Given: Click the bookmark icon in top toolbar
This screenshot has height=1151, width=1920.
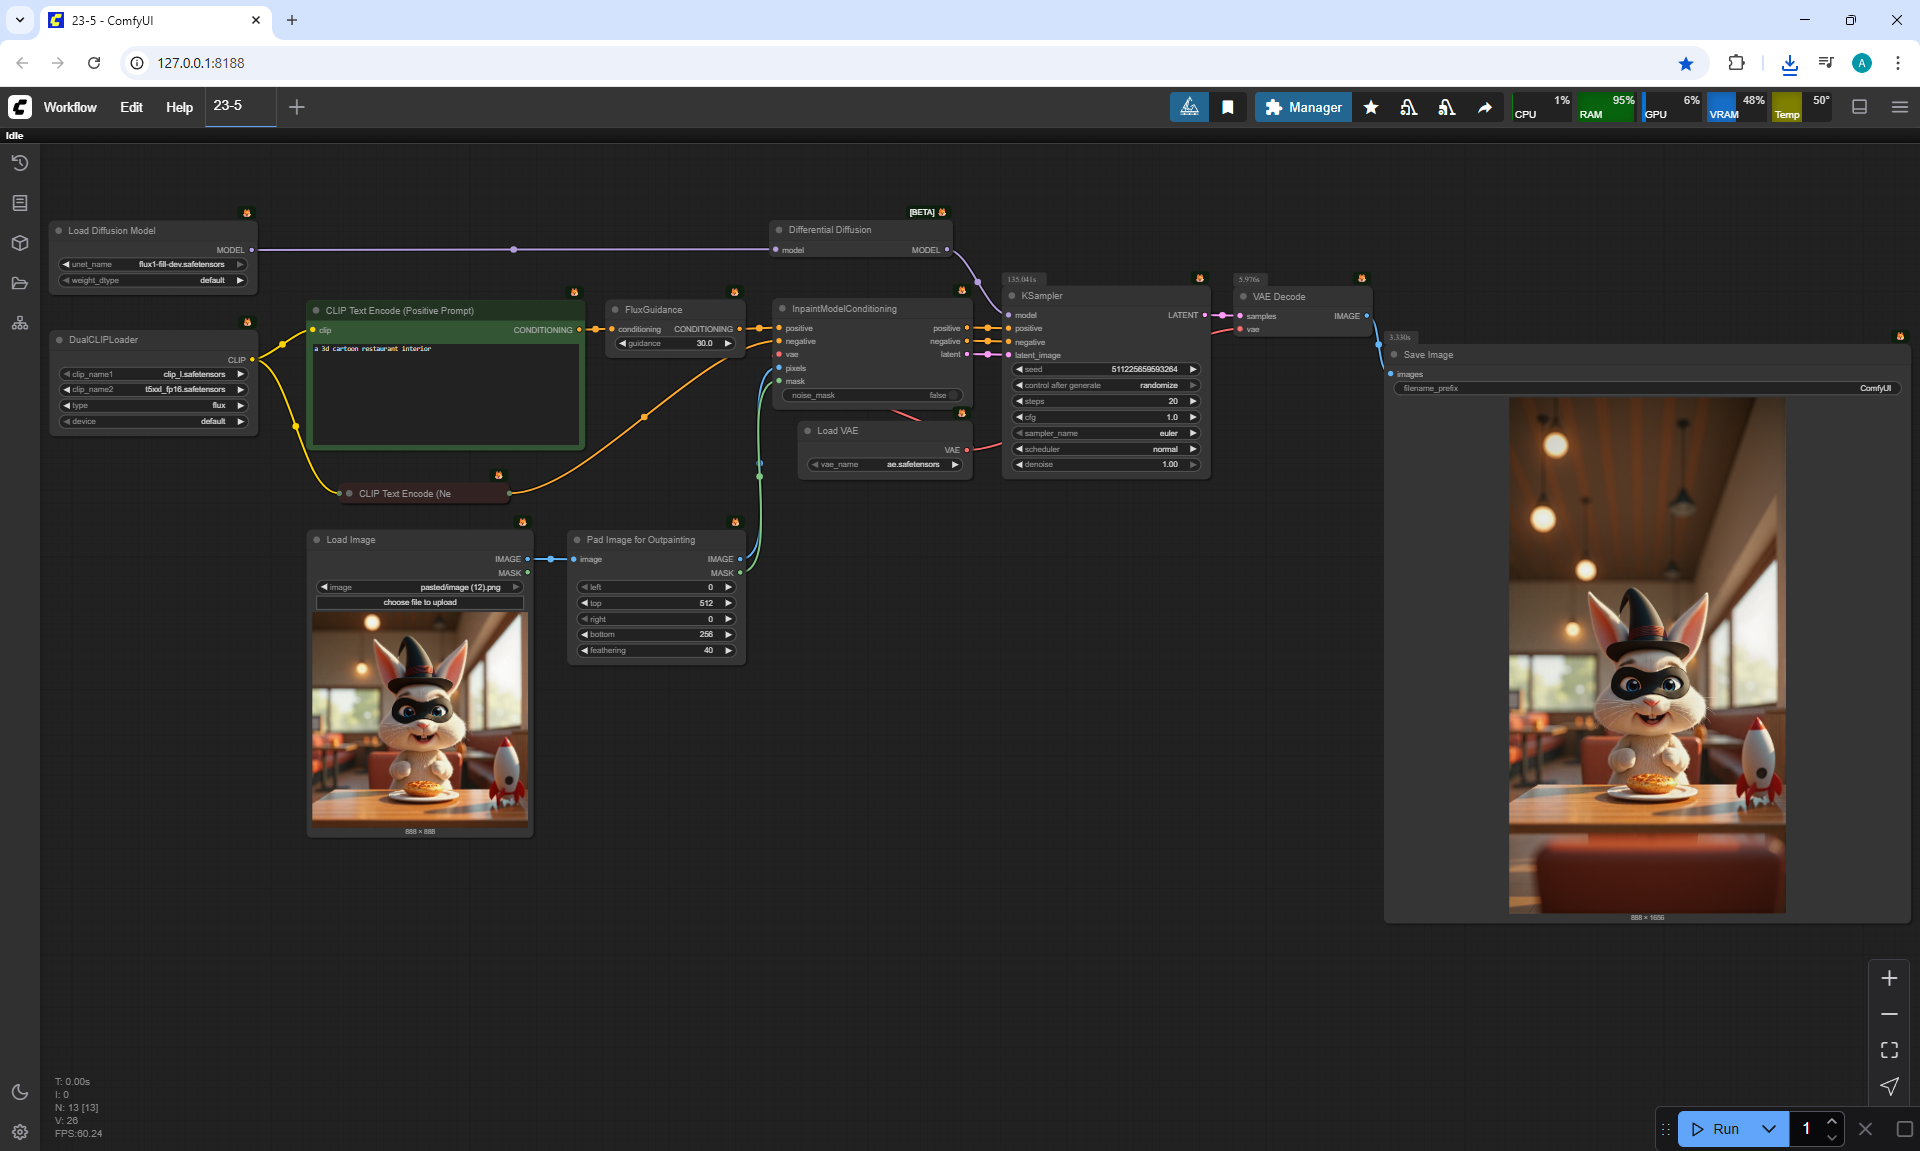Looking at the screenshot, I should [x=1228, y=107].
